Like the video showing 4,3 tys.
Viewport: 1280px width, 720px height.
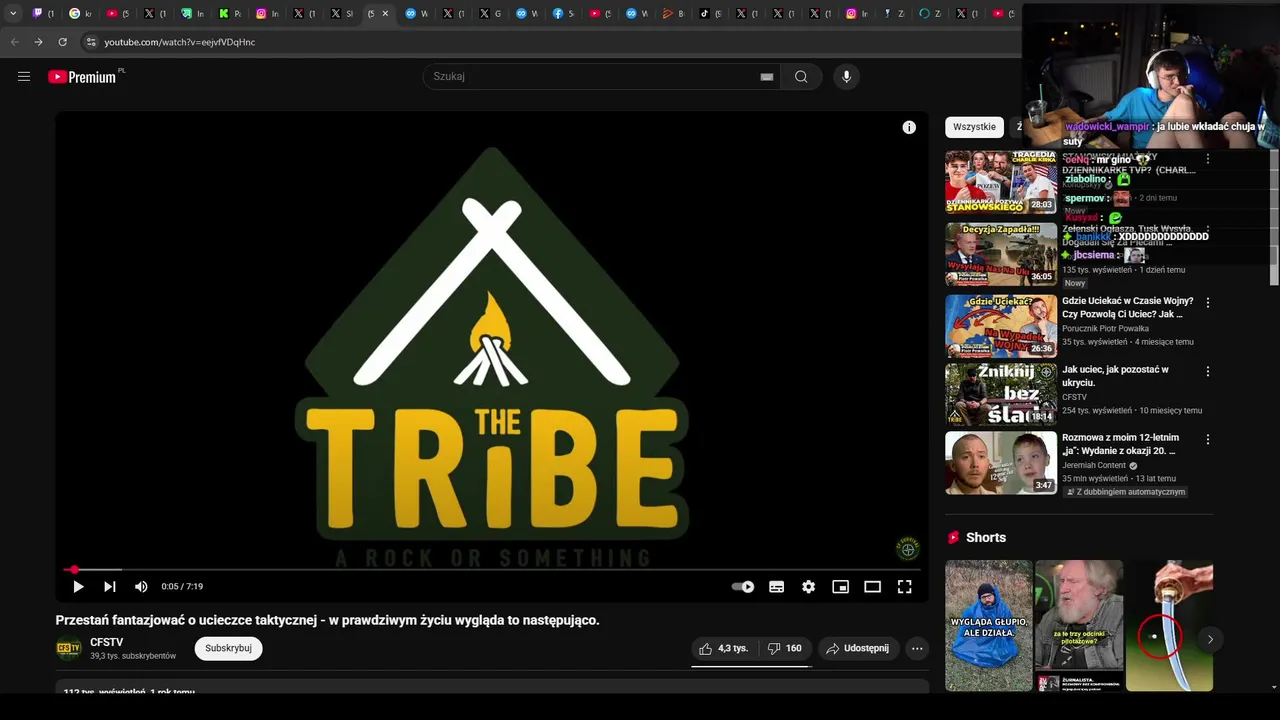[x=723, y=648]
